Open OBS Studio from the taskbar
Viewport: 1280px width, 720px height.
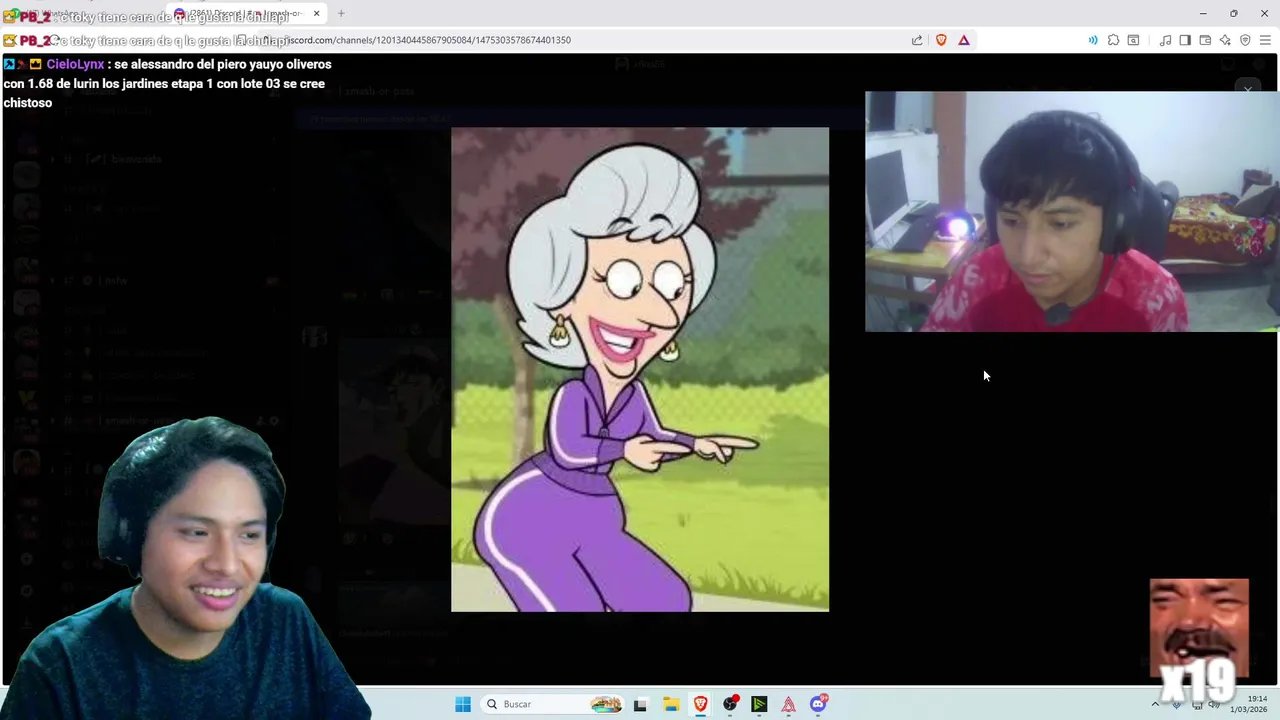[731, 704]
